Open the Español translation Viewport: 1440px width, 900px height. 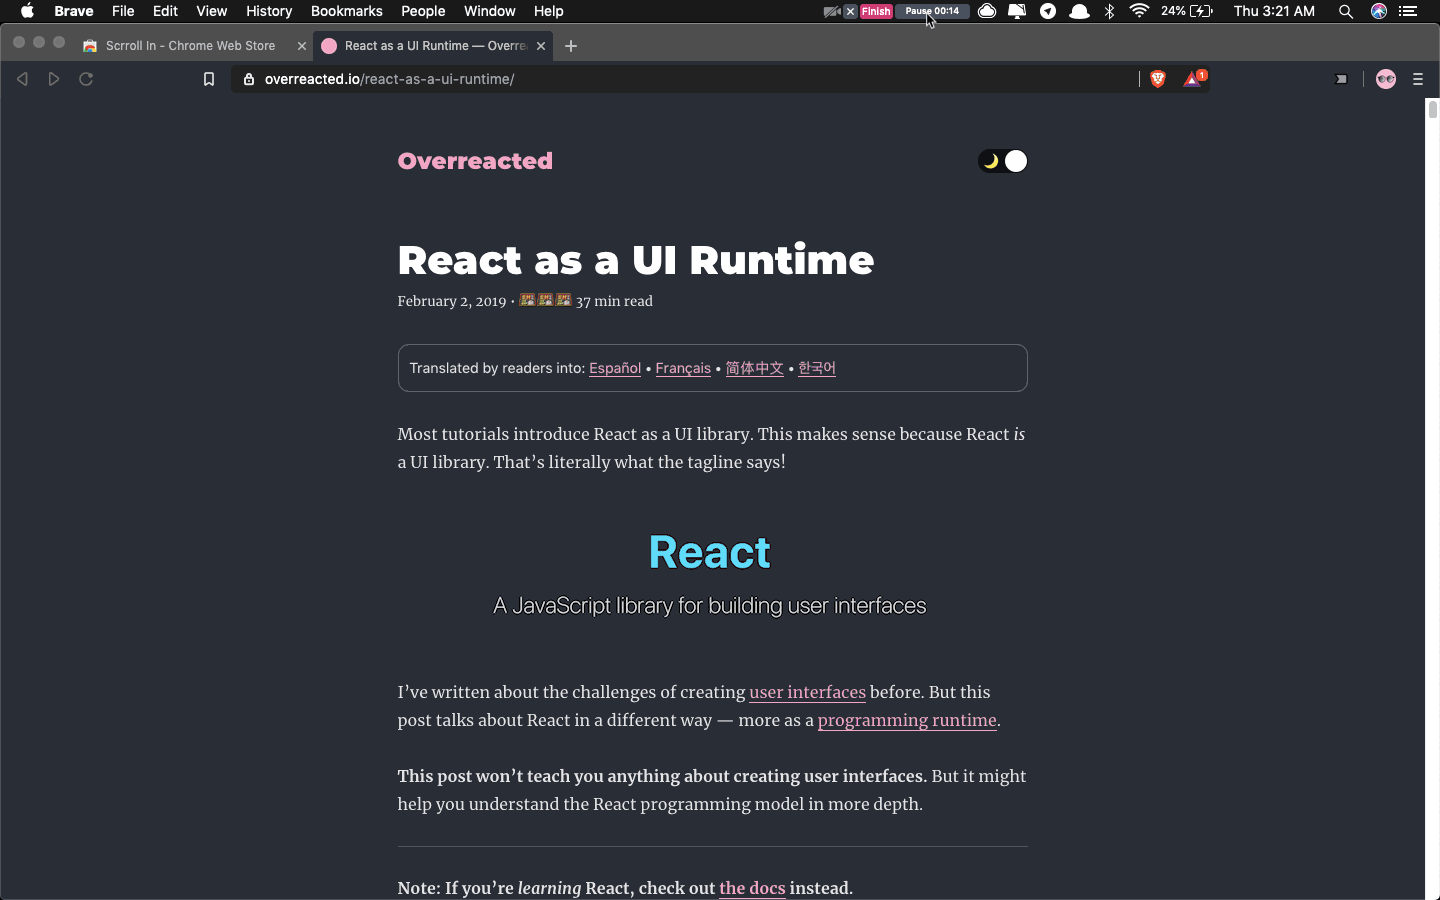coord(615,368)
